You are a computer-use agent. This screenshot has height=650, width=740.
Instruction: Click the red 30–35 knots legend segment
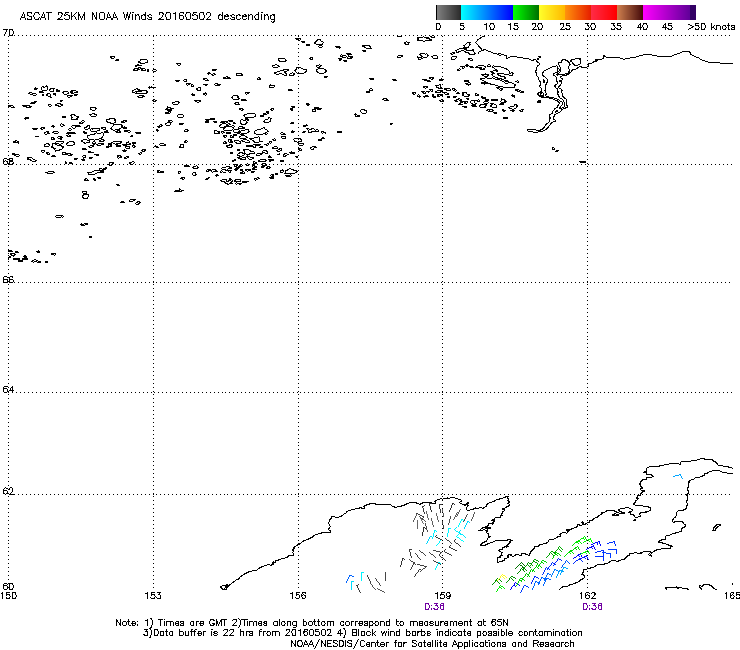click(604, 12)
